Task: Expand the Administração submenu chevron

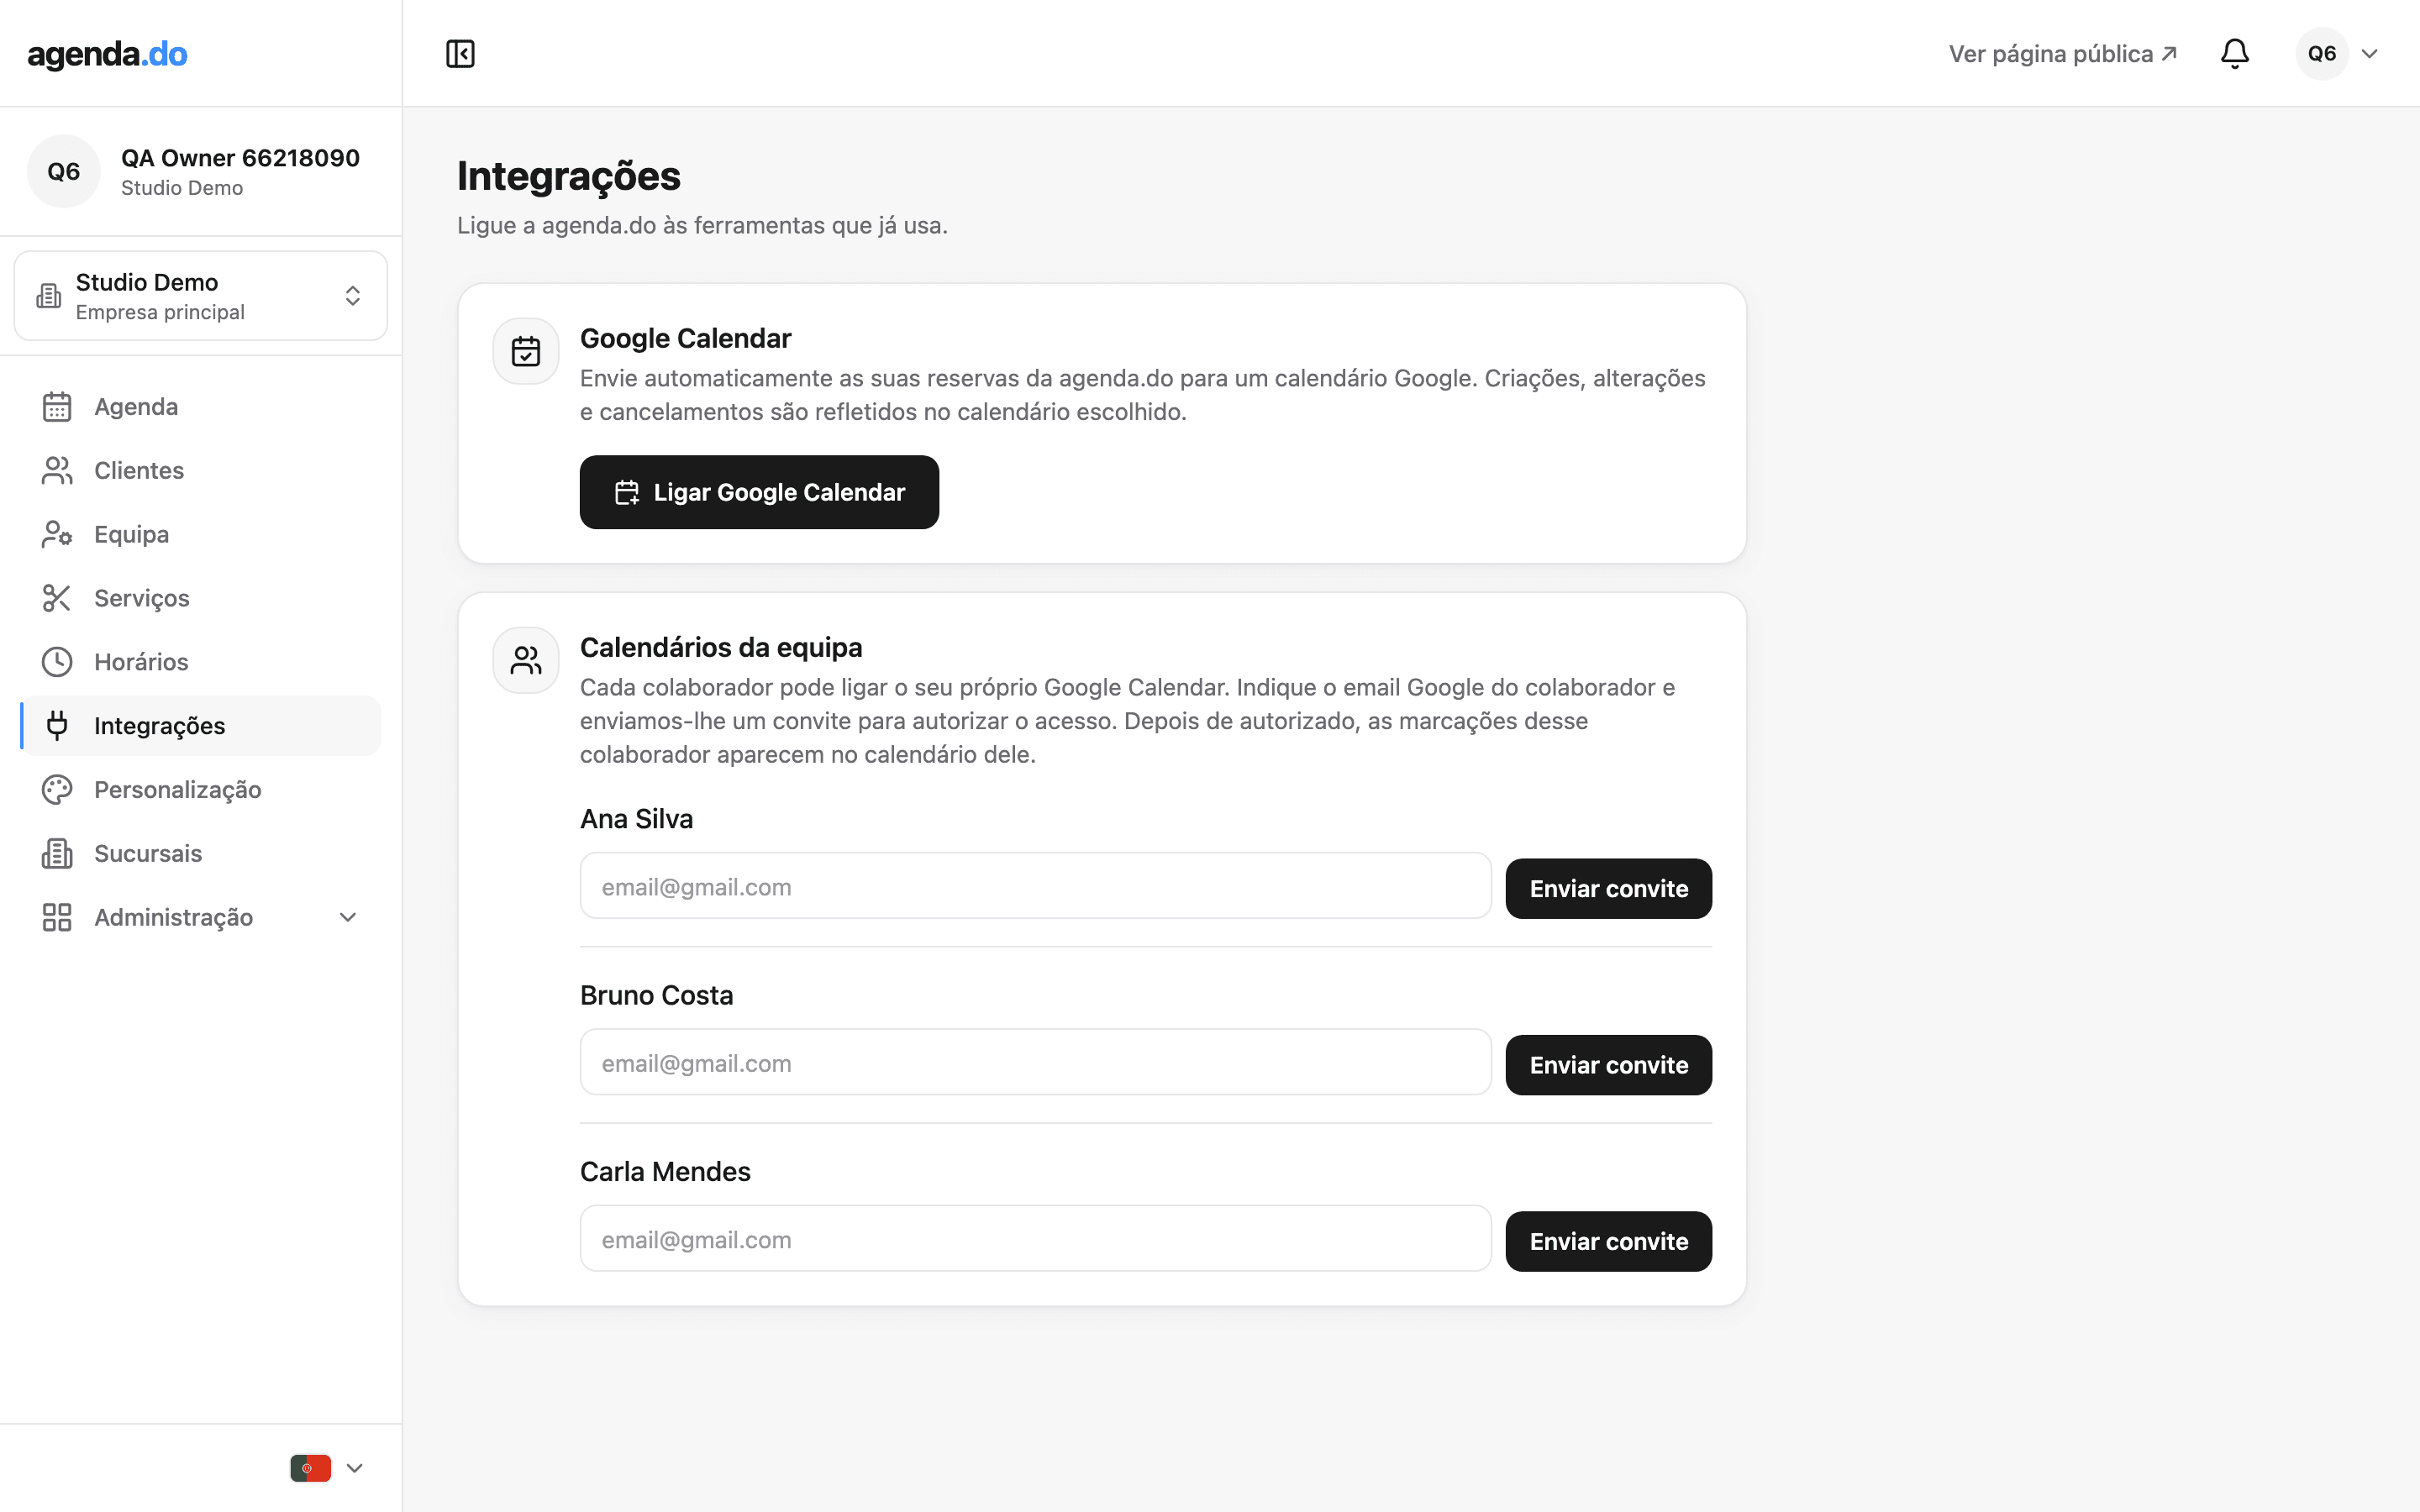Action: [348, 918]
